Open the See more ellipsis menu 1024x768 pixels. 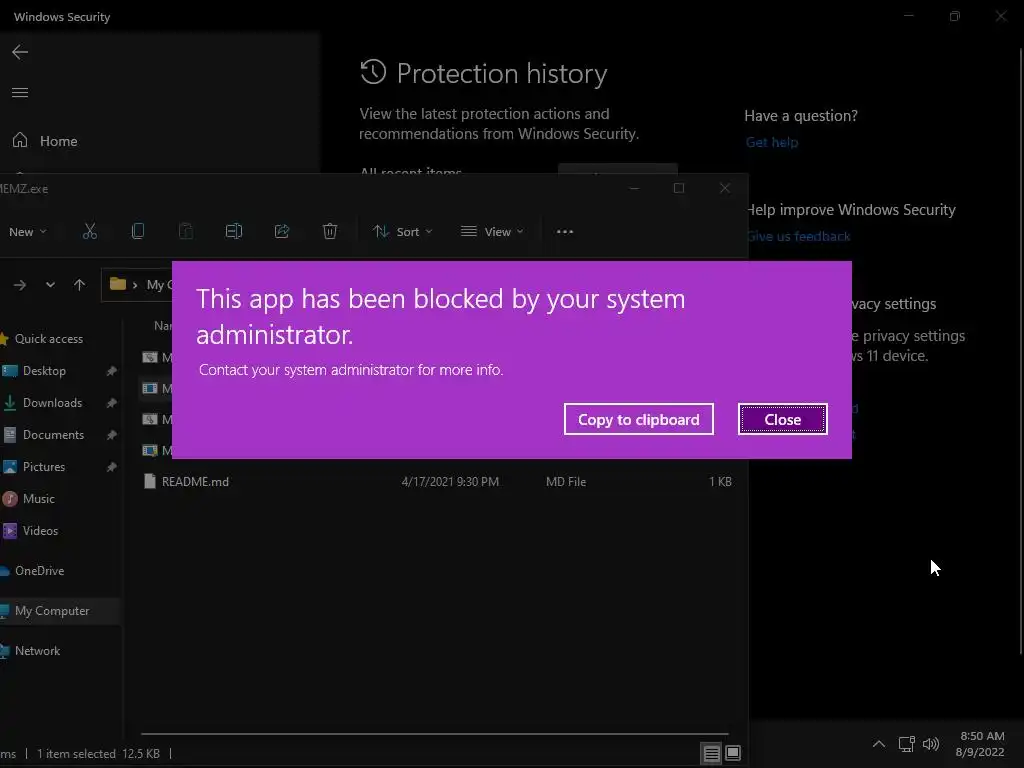pos(565,231)
